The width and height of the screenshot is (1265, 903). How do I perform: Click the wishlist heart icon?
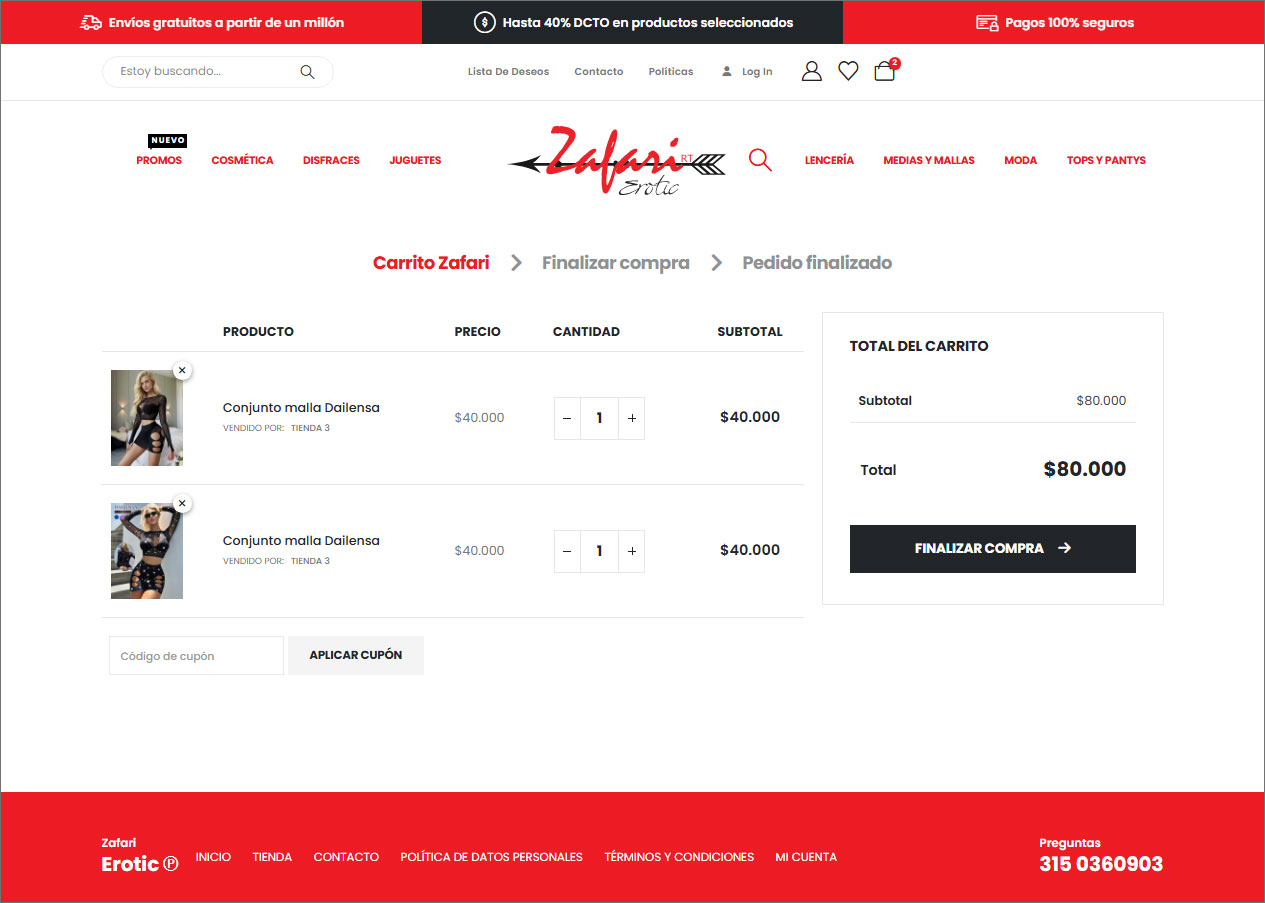[x=848, y=71]
